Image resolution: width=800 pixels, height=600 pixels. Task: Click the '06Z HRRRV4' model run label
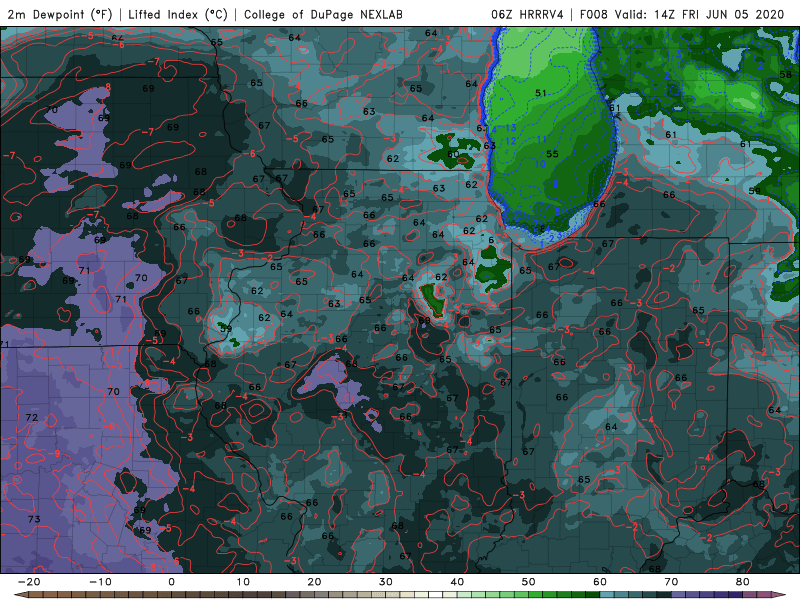527,14
